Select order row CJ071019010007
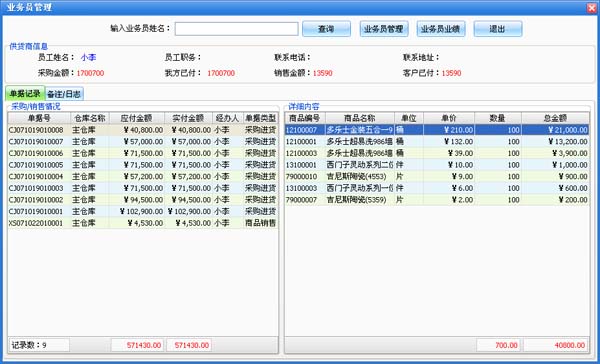Image resolution: width=600 pixels, height=364 pixels. point(143,142)
